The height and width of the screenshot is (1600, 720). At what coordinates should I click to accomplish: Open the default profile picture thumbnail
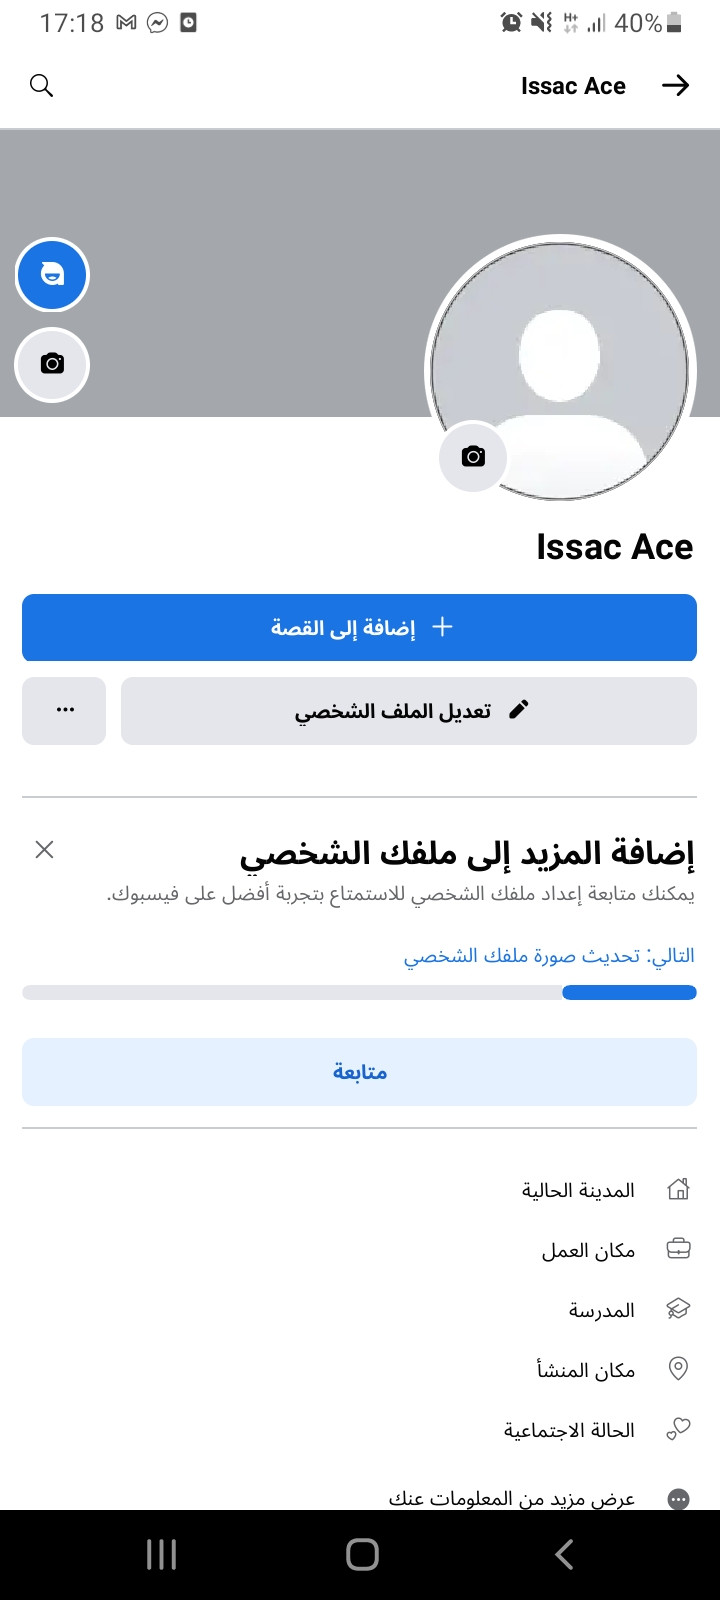(560, 370)
